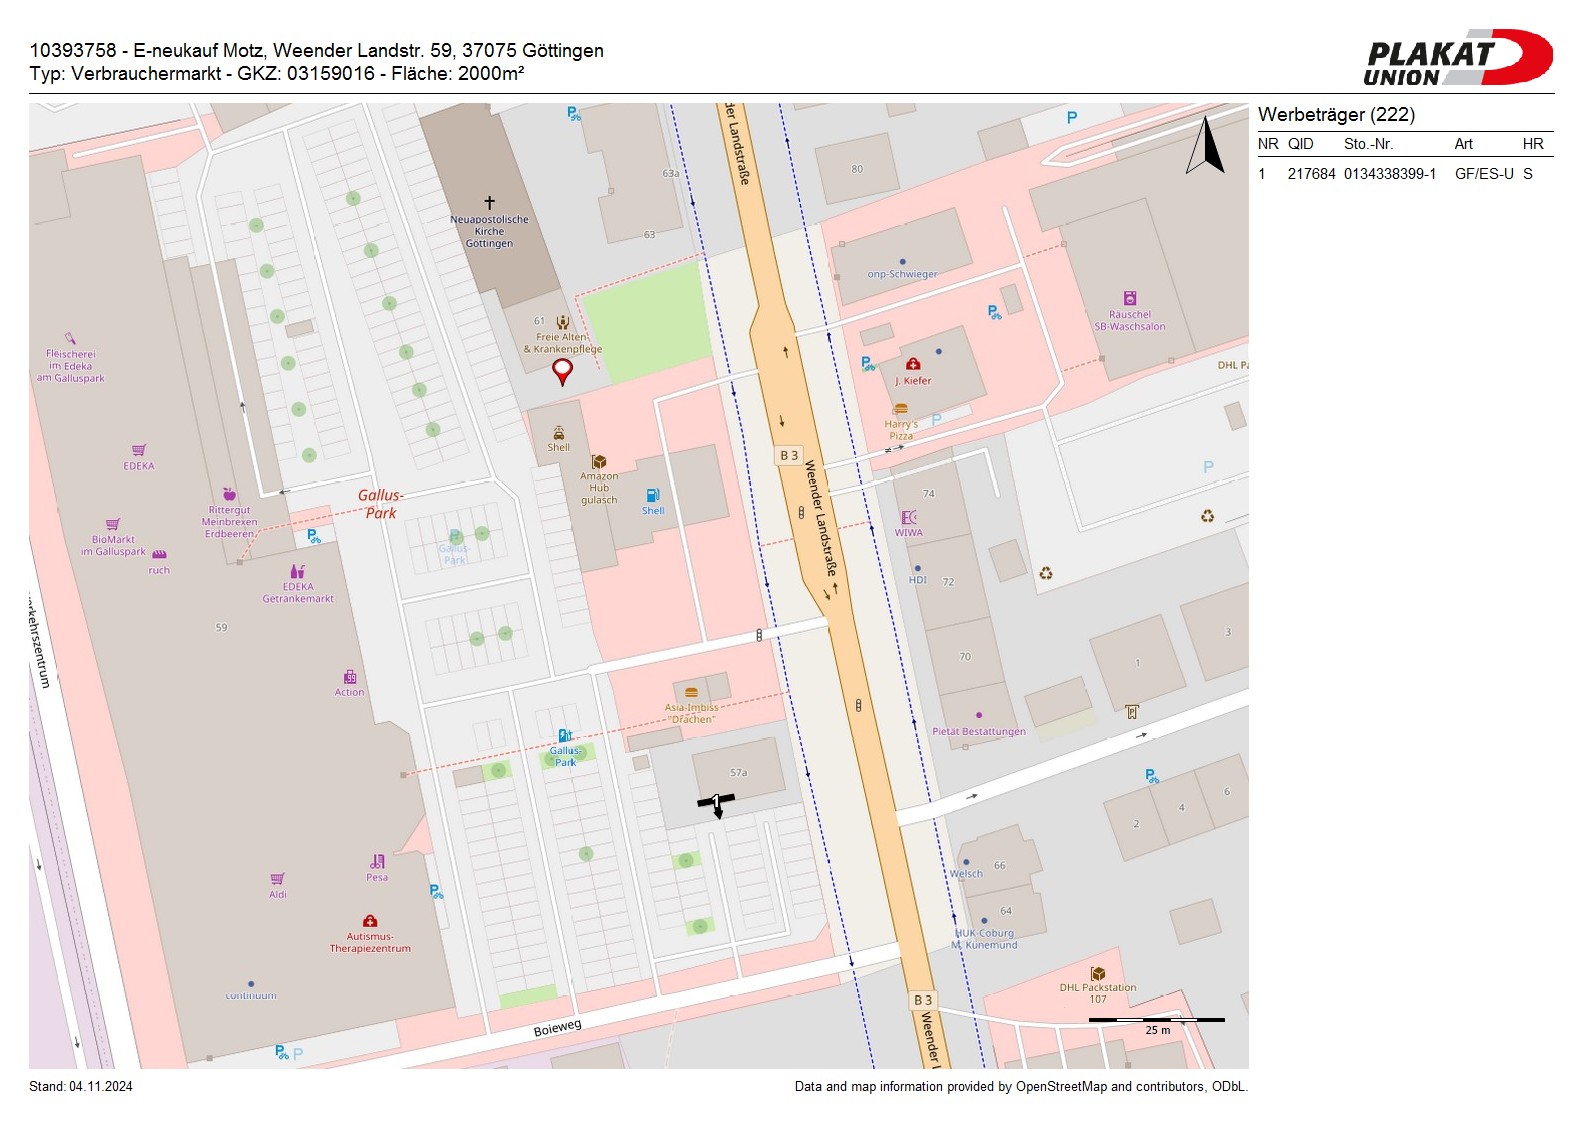Click the EDEKA Getränkemarkt bottle icon
This screenshot has width=1587, height=1123.
click(297, 572)
